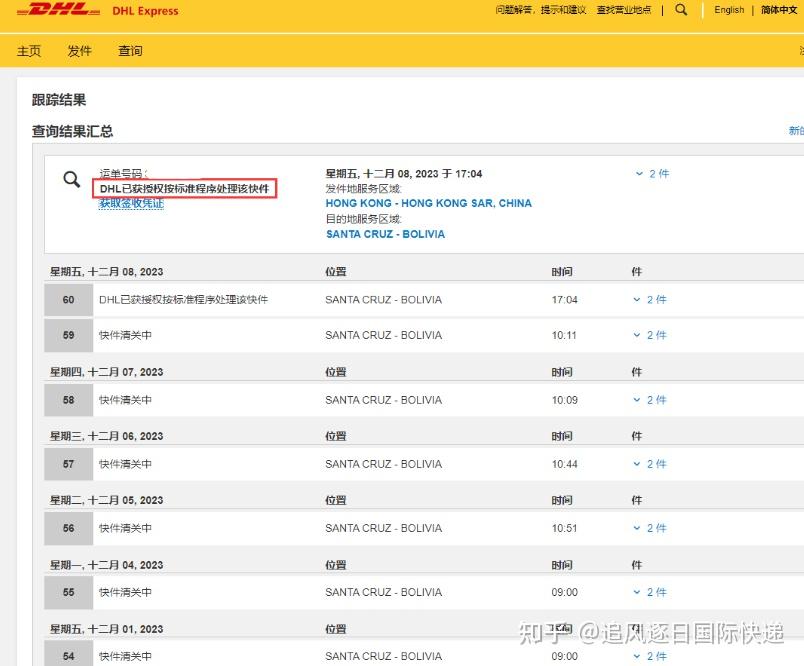Click the 快件清关中 status in checkpoint 57 row
The width and height of the screenshot is (804, 666).
click(x=126, y=464)
